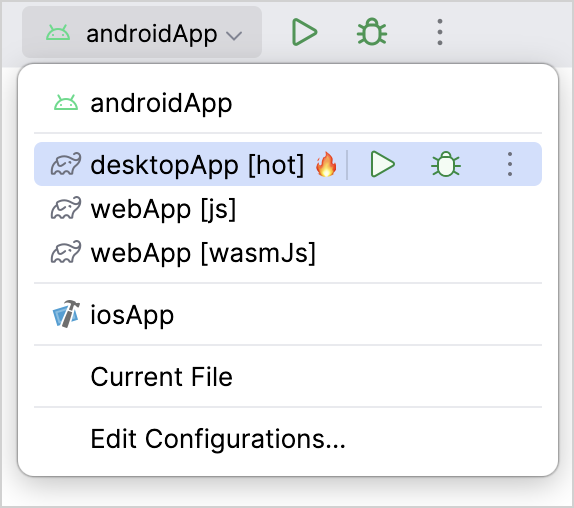The image size is (574, 508).
Task: Click the fire emoji next to desktopApp [hot]
Action: pos(326,164)
